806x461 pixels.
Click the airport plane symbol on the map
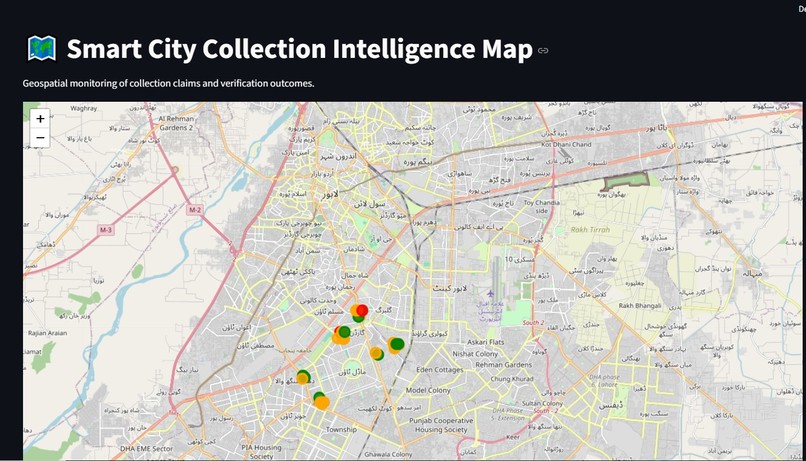point(490,293)
